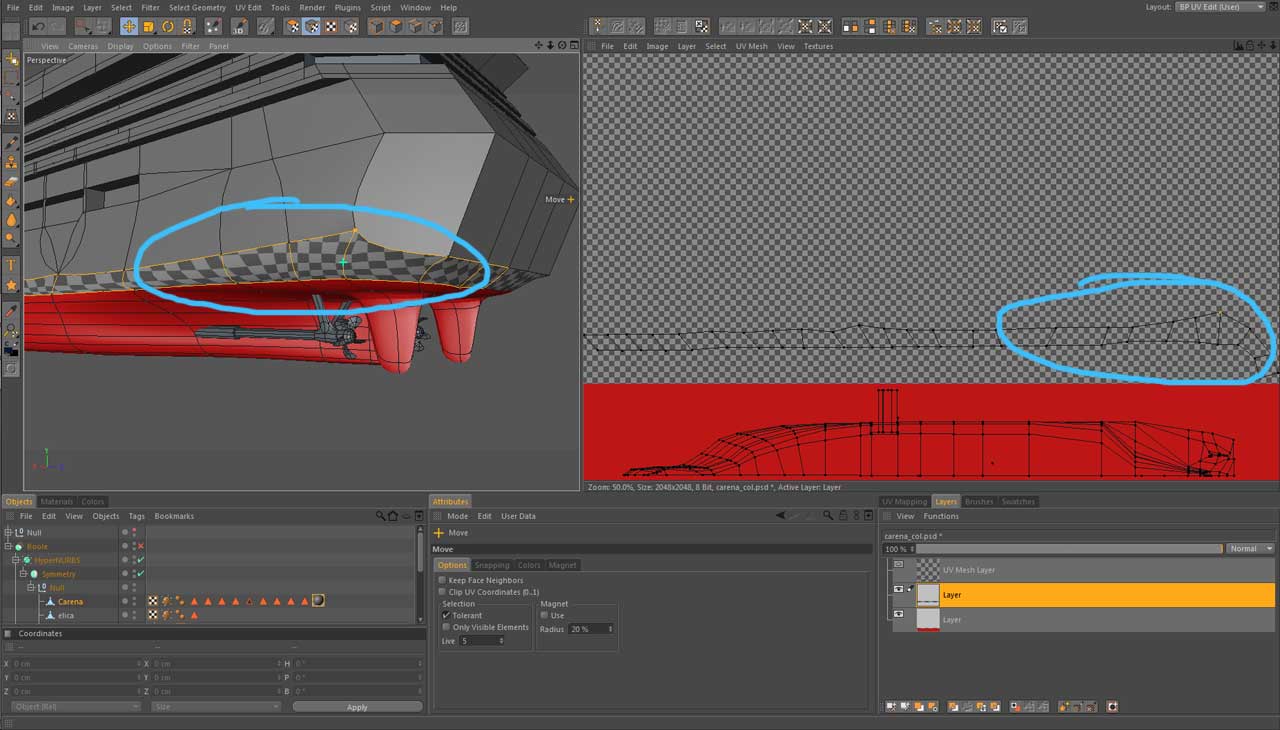Click the home icon in Objects manager
The image size is (1280, 730).
392,516
